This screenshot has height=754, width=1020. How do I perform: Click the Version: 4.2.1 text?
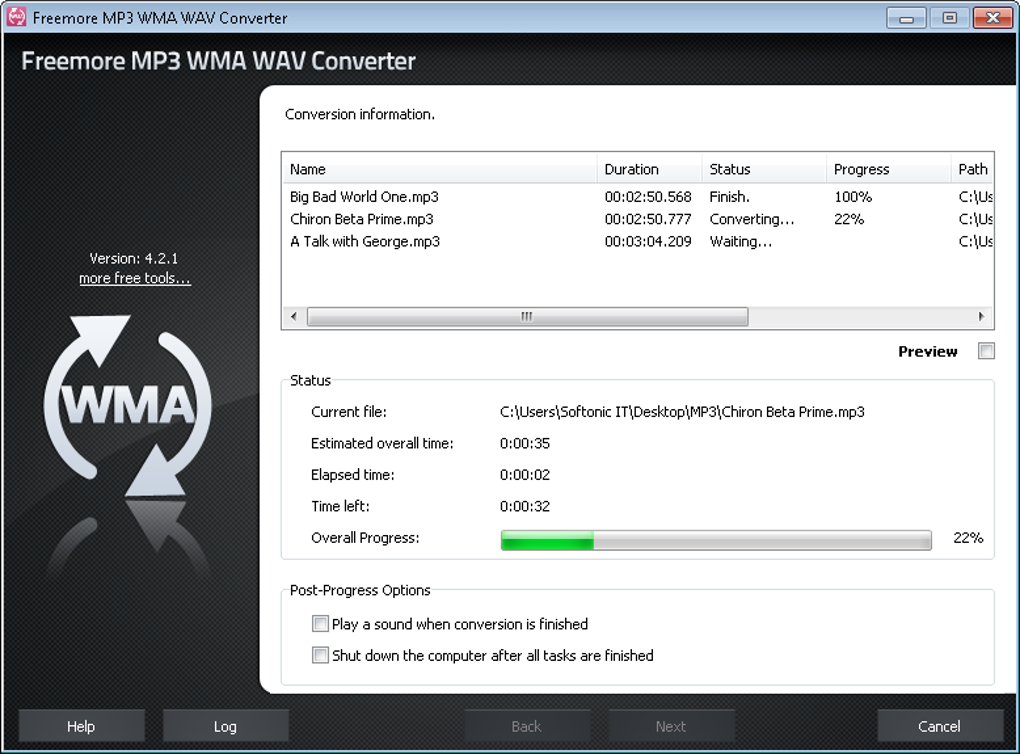tap(133, 258)
